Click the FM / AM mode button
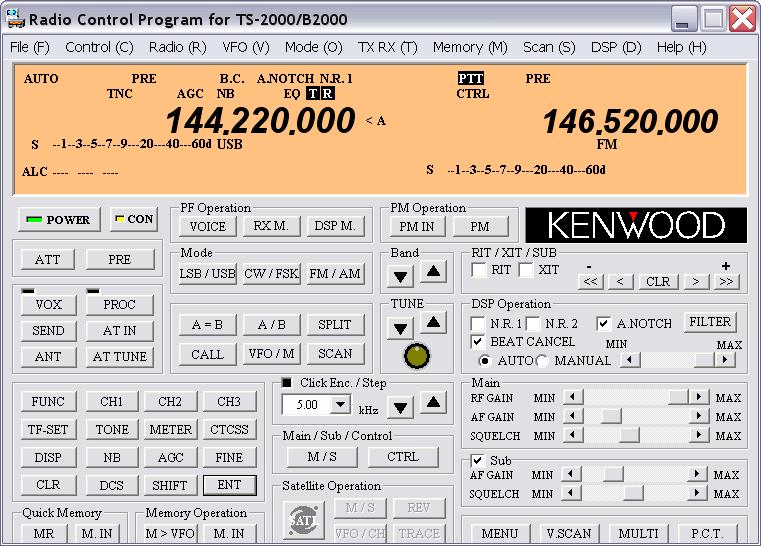Viewport: 761px width, 546px height. tap(335, 273)
